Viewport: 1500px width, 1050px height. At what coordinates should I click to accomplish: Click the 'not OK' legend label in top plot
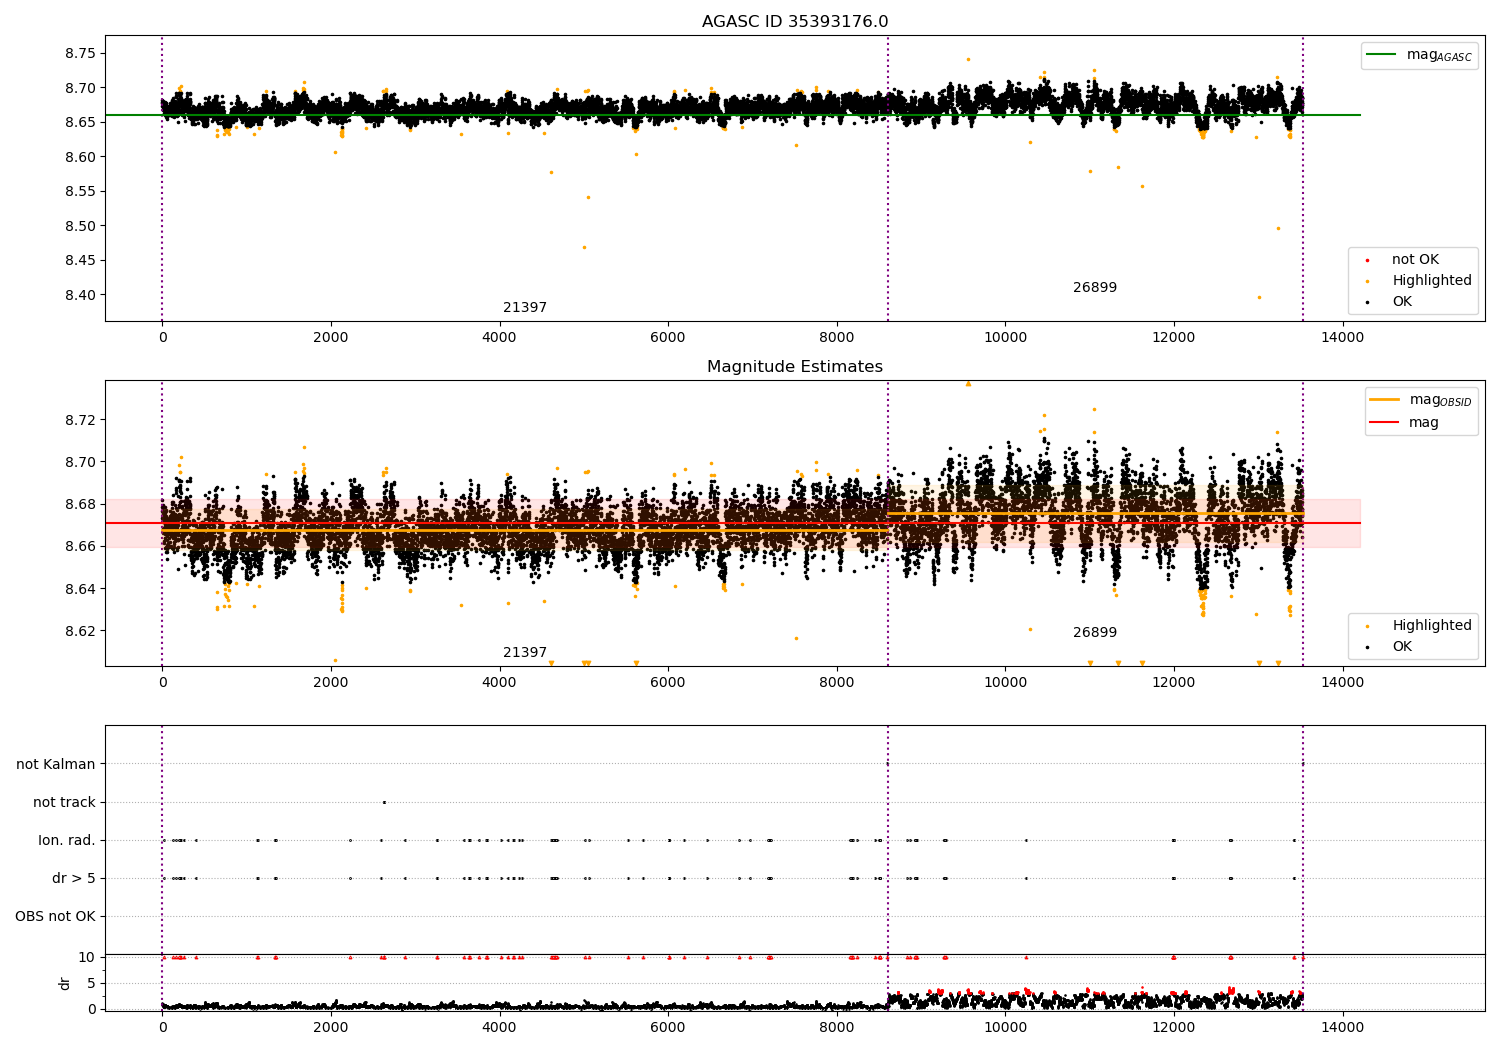point(1415,260)
